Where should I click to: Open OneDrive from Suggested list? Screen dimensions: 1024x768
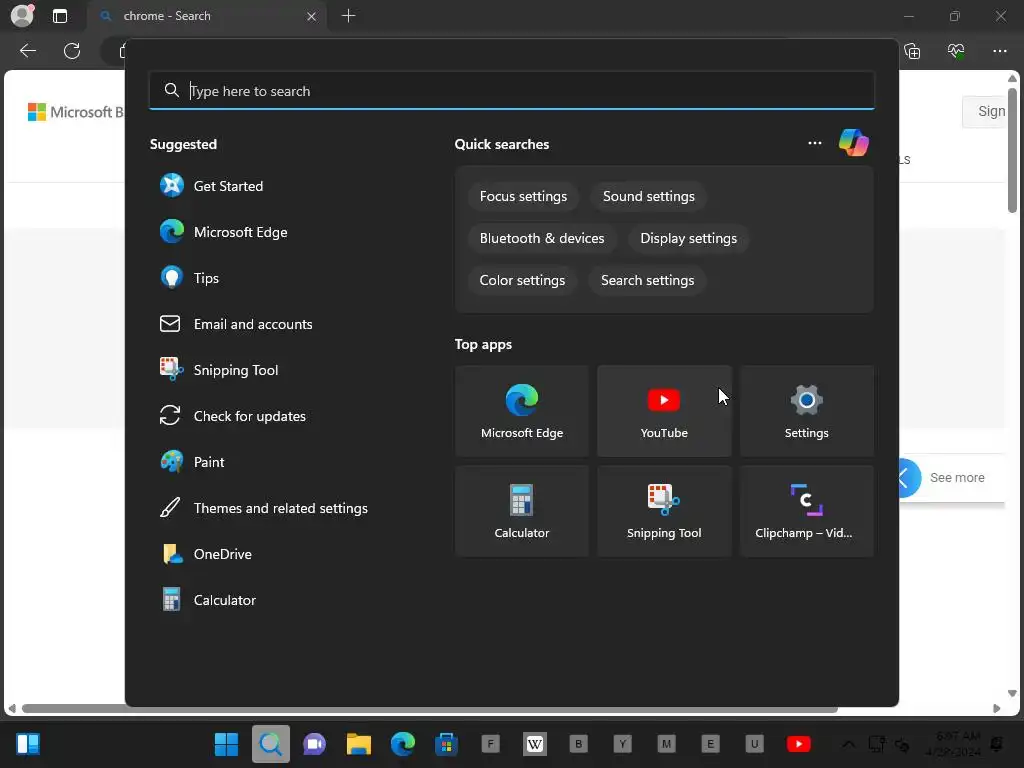(x=206, y=554)
